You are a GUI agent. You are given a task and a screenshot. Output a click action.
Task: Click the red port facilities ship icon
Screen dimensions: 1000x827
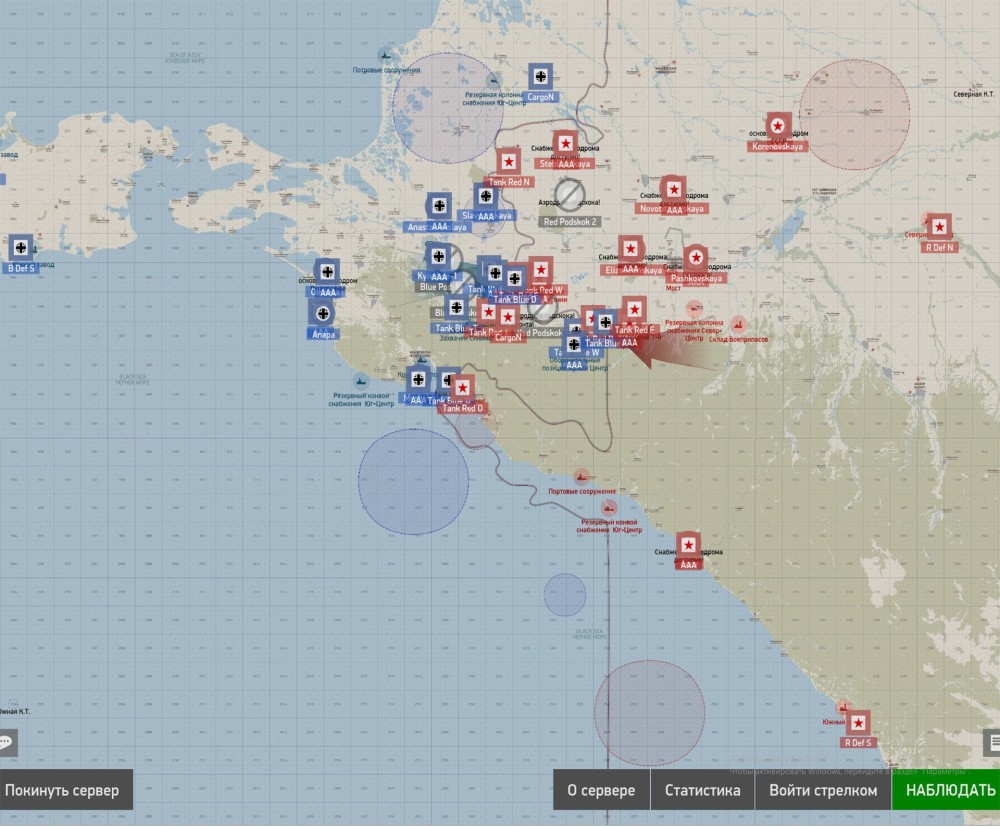click(x=581, y=476)
